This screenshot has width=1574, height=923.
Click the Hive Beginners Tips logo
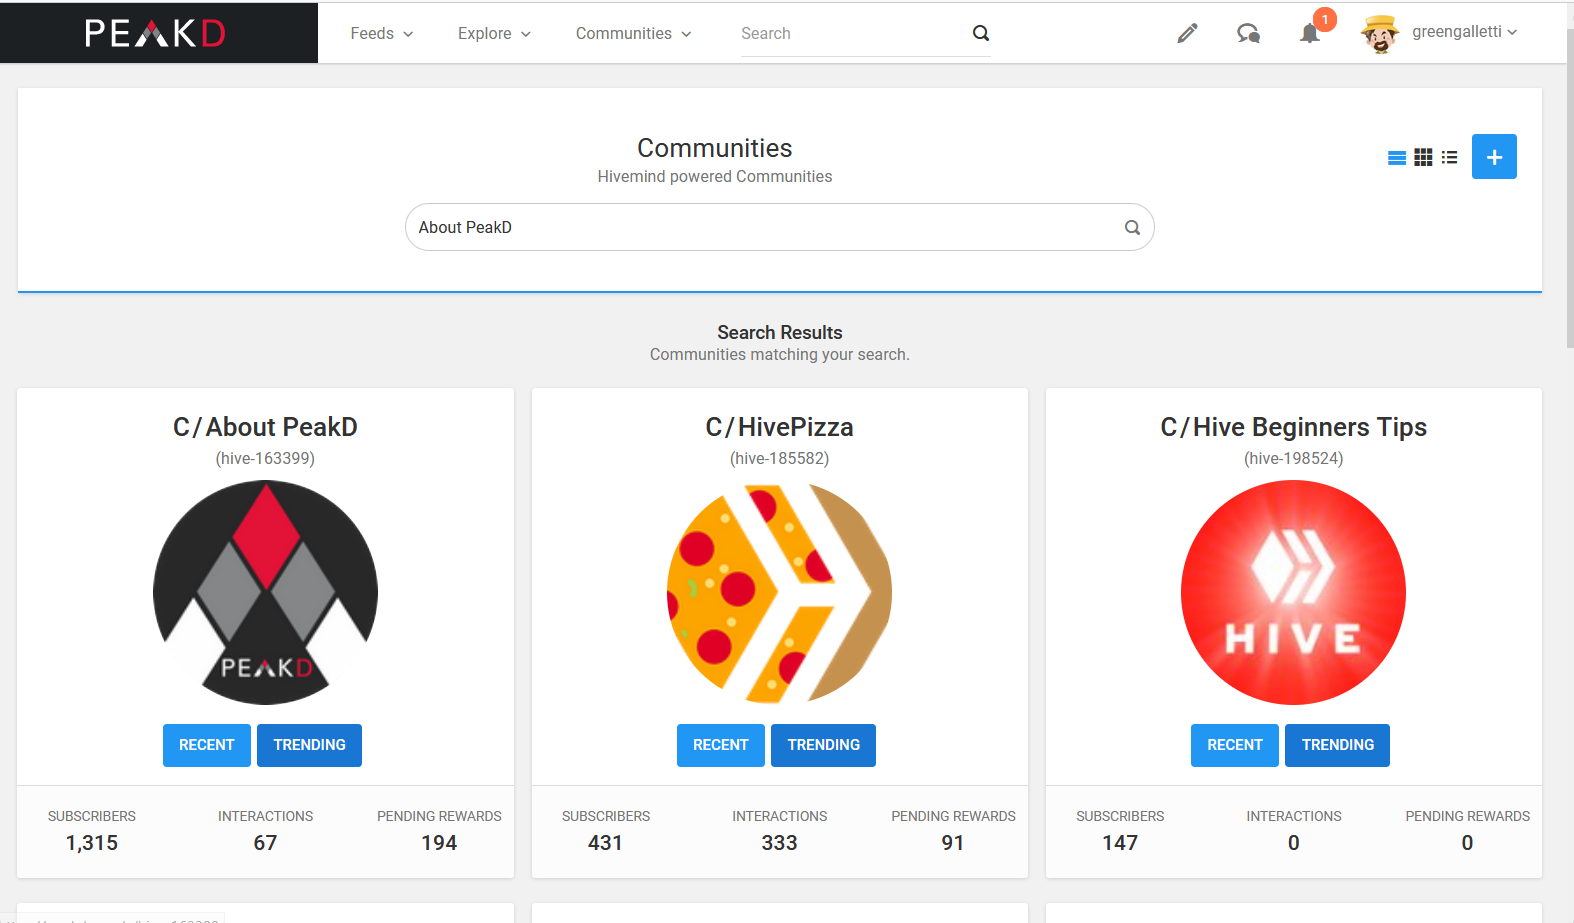pos(1293,592)
